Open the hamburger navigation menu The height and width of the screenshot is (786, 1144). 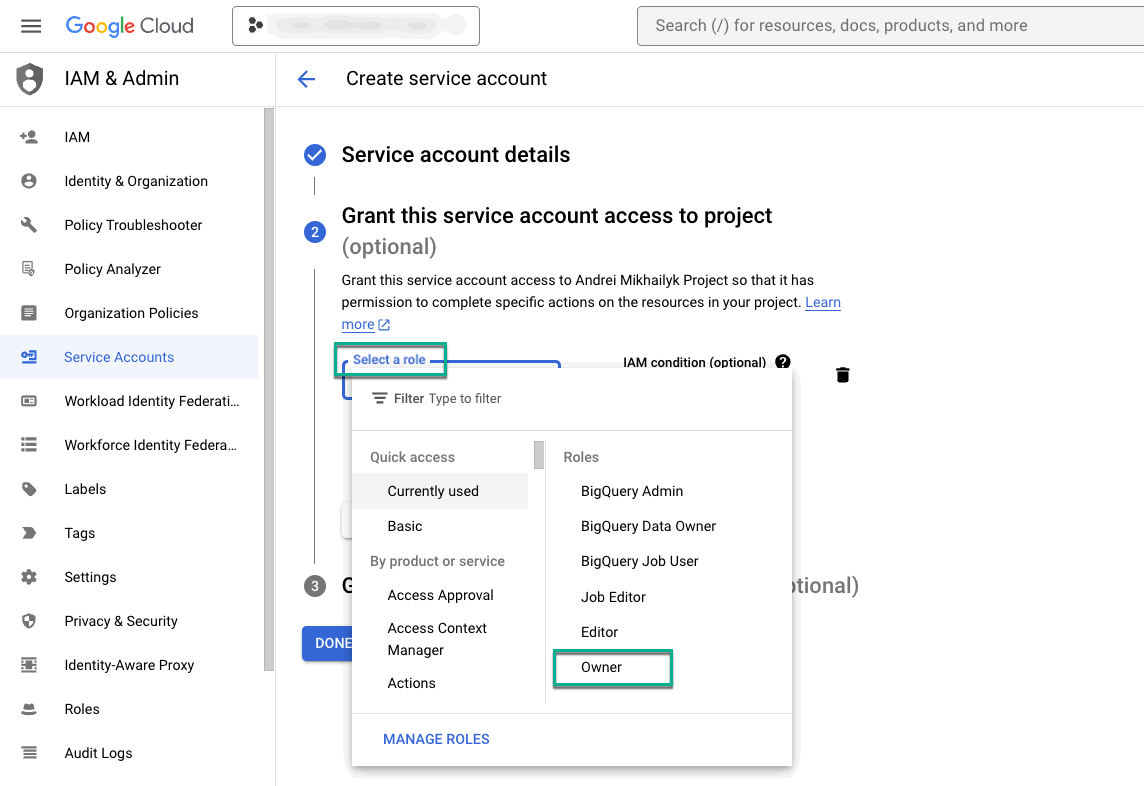click(31, 26)
